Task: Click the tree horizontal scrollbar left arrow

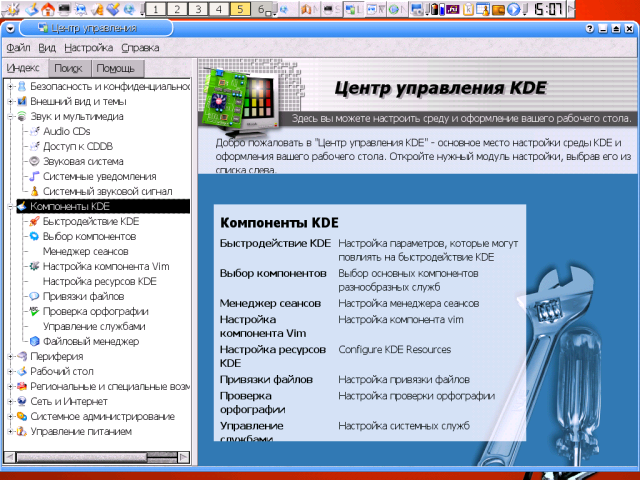Action: pyautogui.click(x=9, y=457)
